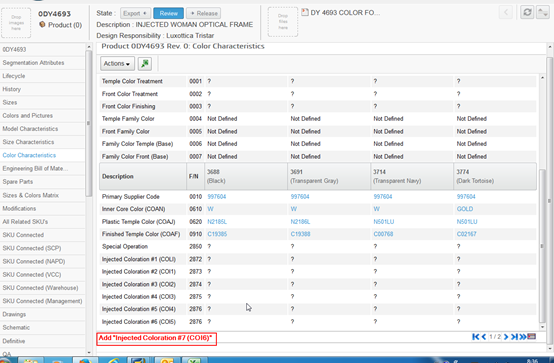
Task: Open the Schematic section
Action: (42, 327)
